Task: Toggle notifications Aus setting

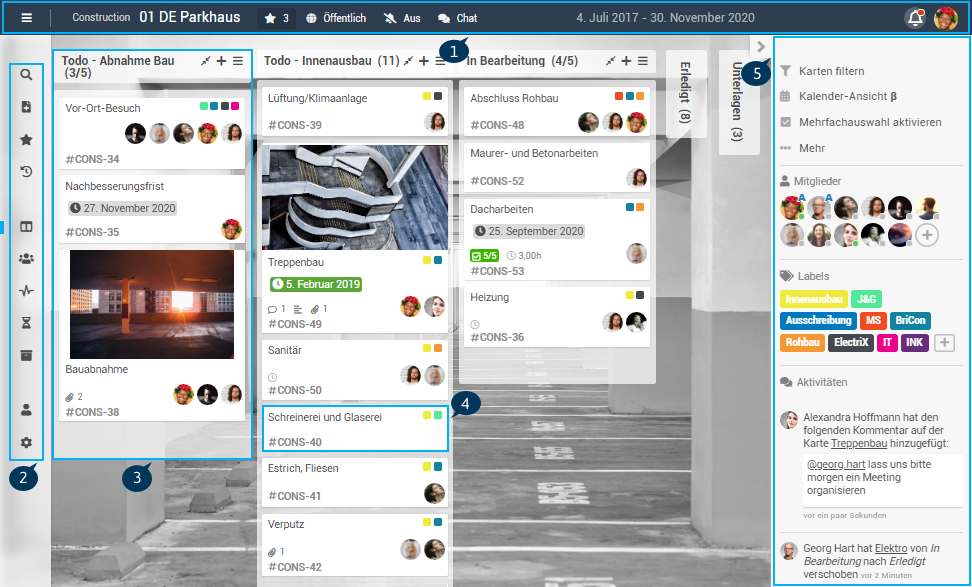Action: coord(402,19)
